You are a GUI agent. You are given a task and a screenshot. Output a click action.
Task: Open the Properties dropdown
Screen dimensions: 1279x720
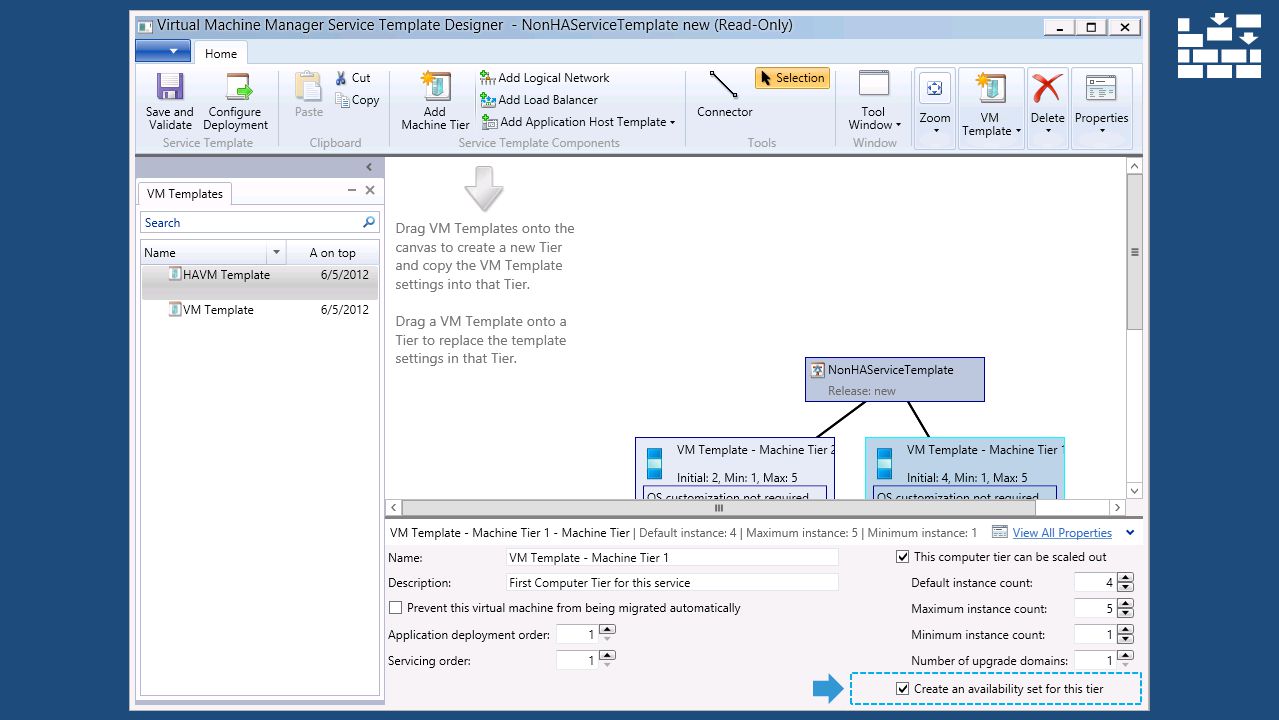[1101, 109]
